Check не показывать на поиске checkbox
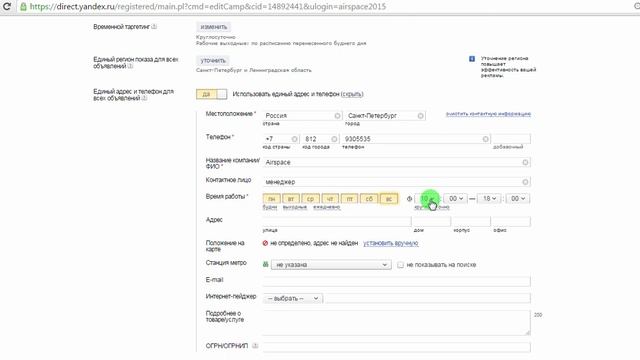Viewport: 640px width, 360px height. click(400, 265)
